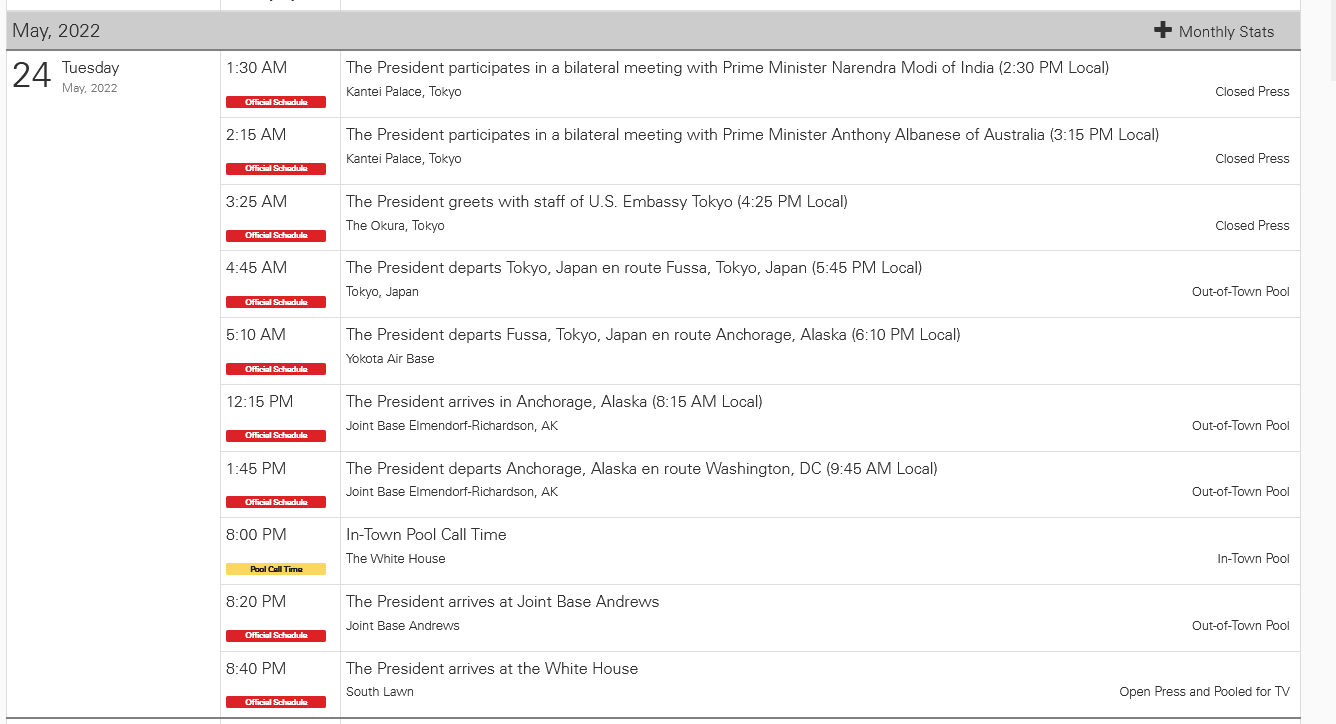Click the Official Schedule badge under 1:30 AM

pyautogui.click(x=276, y=102)
